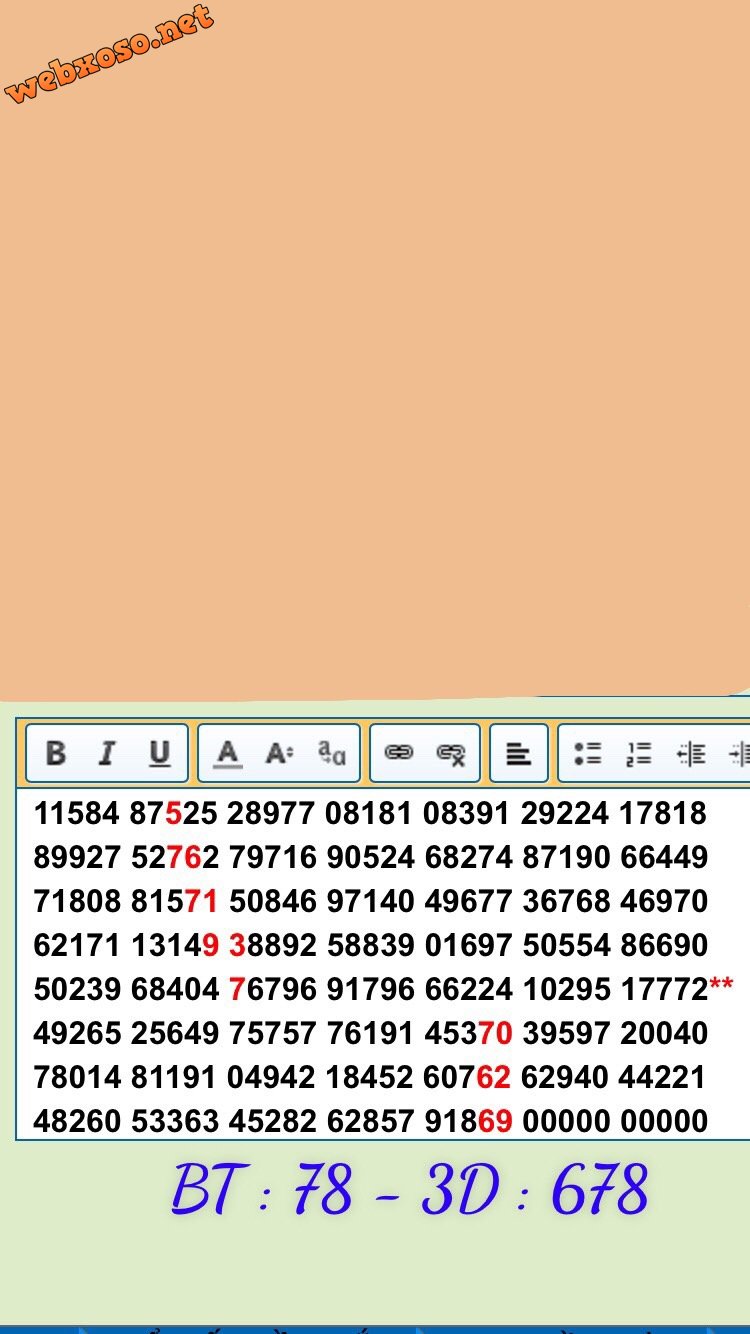Click the number 52762 in second row
Image resolution: width=750 pixels, height=1334 pixels.
[174, 857]
